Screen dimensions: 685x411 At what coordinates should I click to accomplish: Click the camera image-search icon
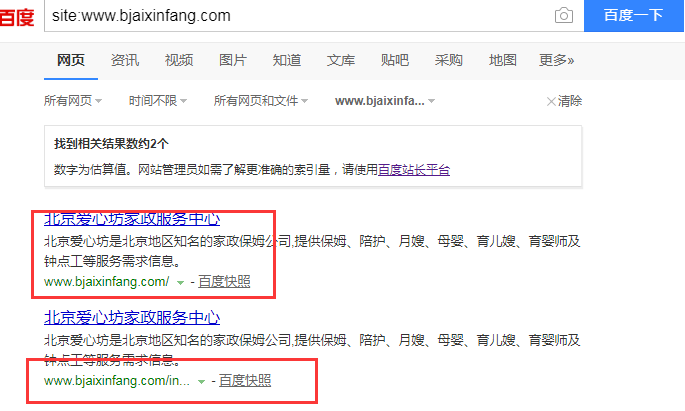point(564,16)
